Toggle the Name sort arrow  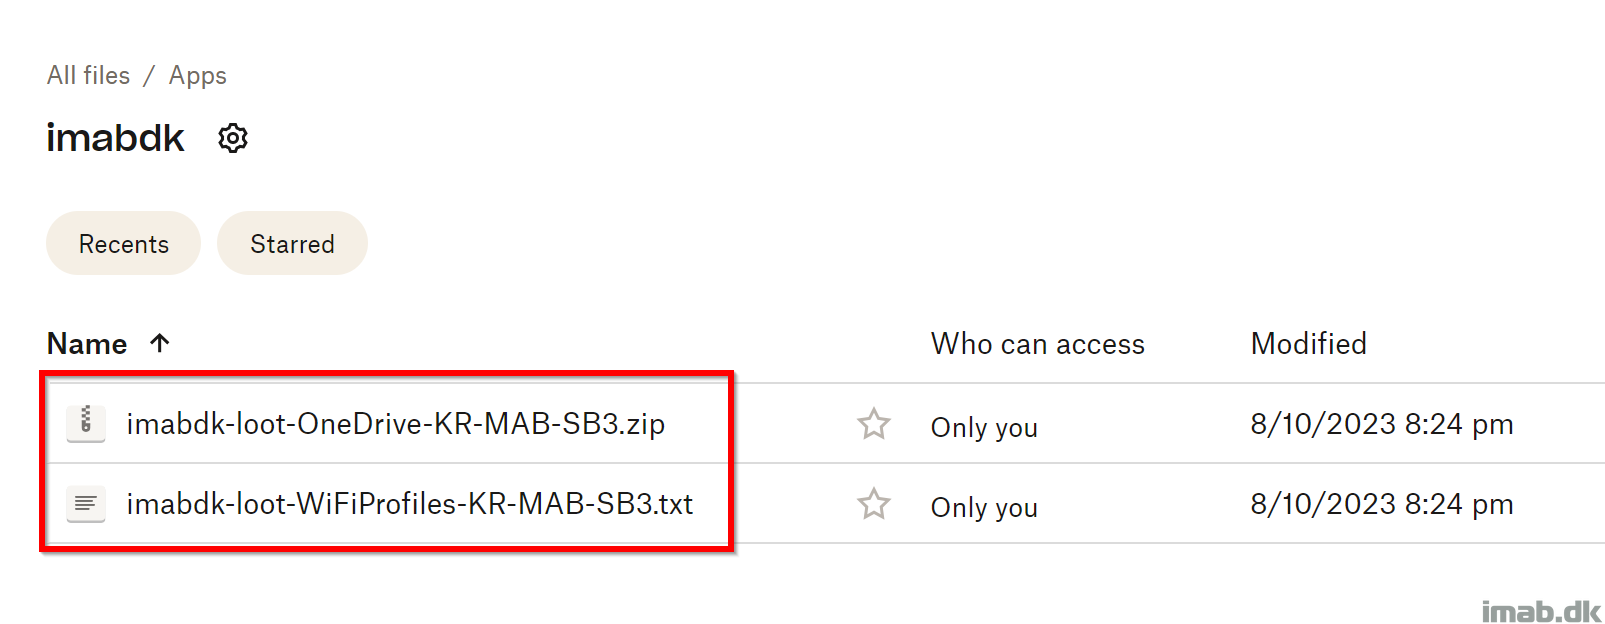160,343
